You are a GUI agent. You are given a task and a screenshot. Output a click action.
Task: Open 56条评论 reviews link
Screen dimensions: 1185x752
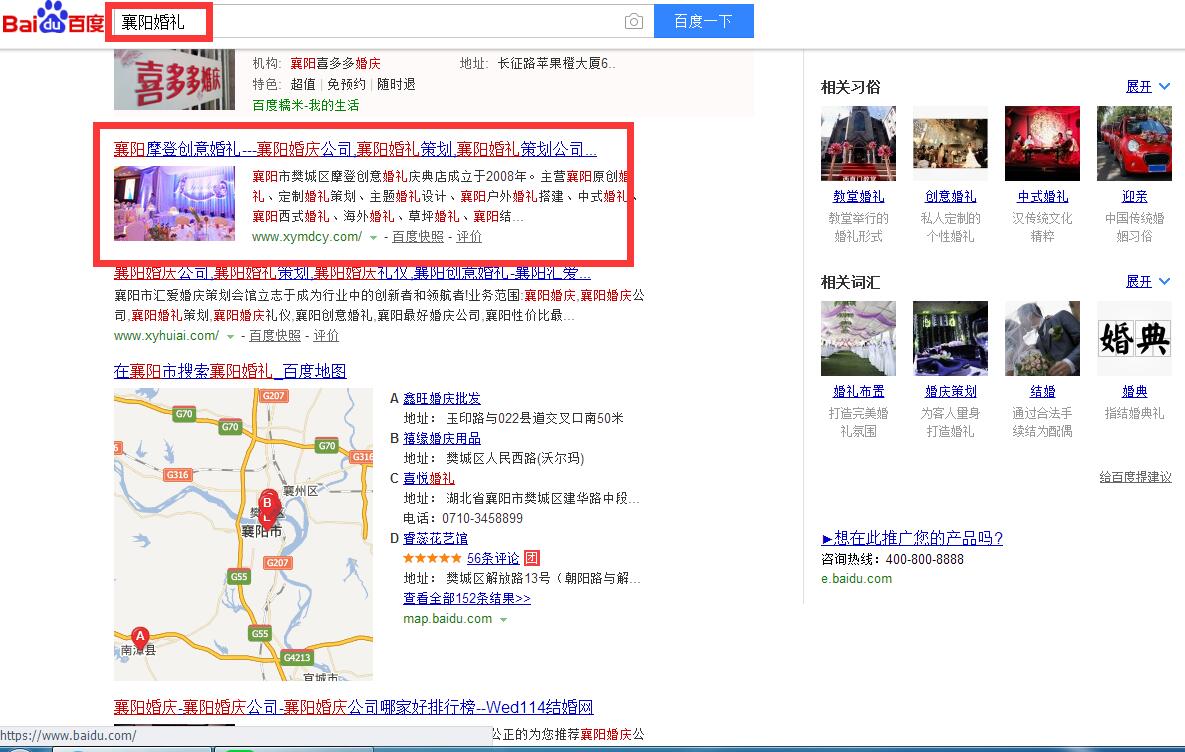click(x=493, y=559)
